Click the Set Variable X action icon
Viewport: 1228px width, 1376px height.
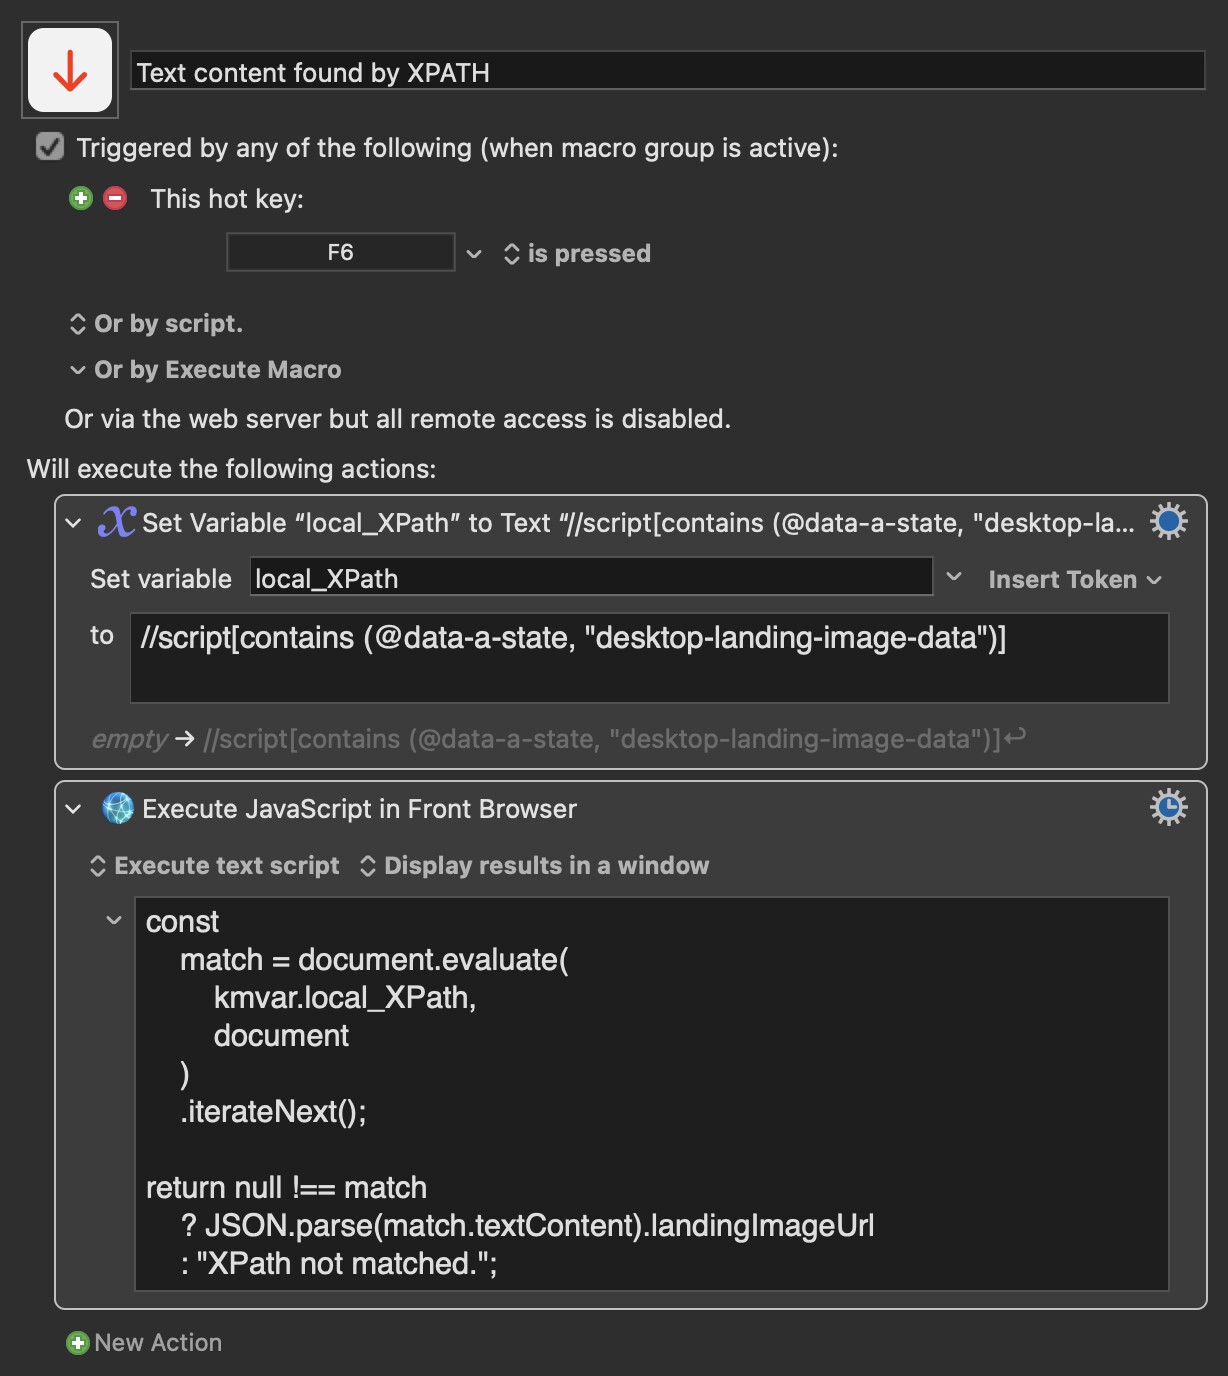pyautogui.click(x=116, y=522)
